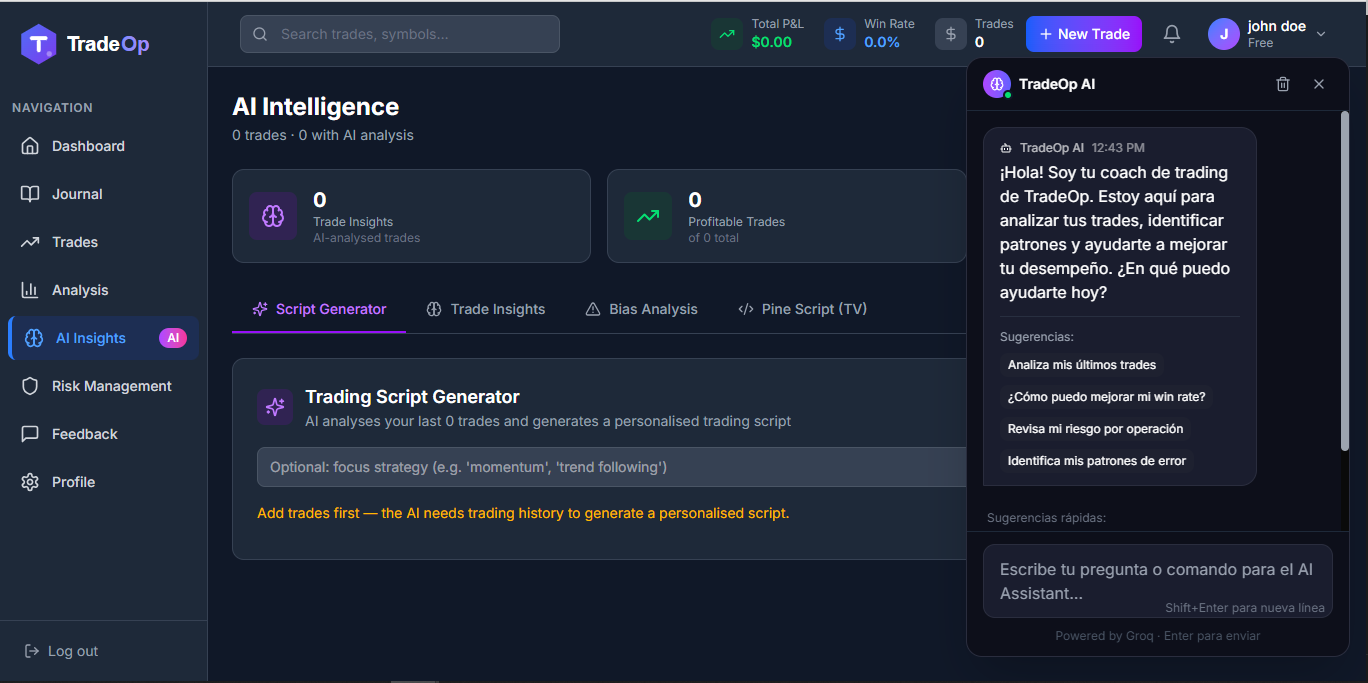Clear chat with the trash icon

coord(1283,84)
